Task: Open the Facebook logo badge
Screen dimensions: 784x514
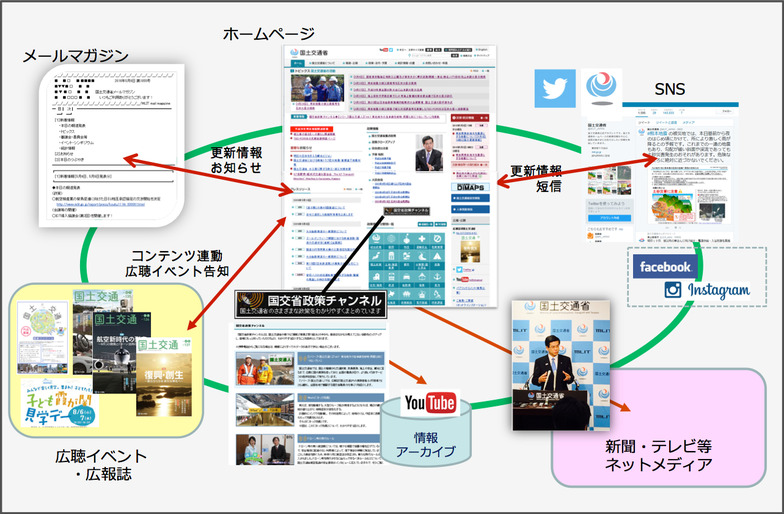Action: pyautogui.click(x=665, y=266)
